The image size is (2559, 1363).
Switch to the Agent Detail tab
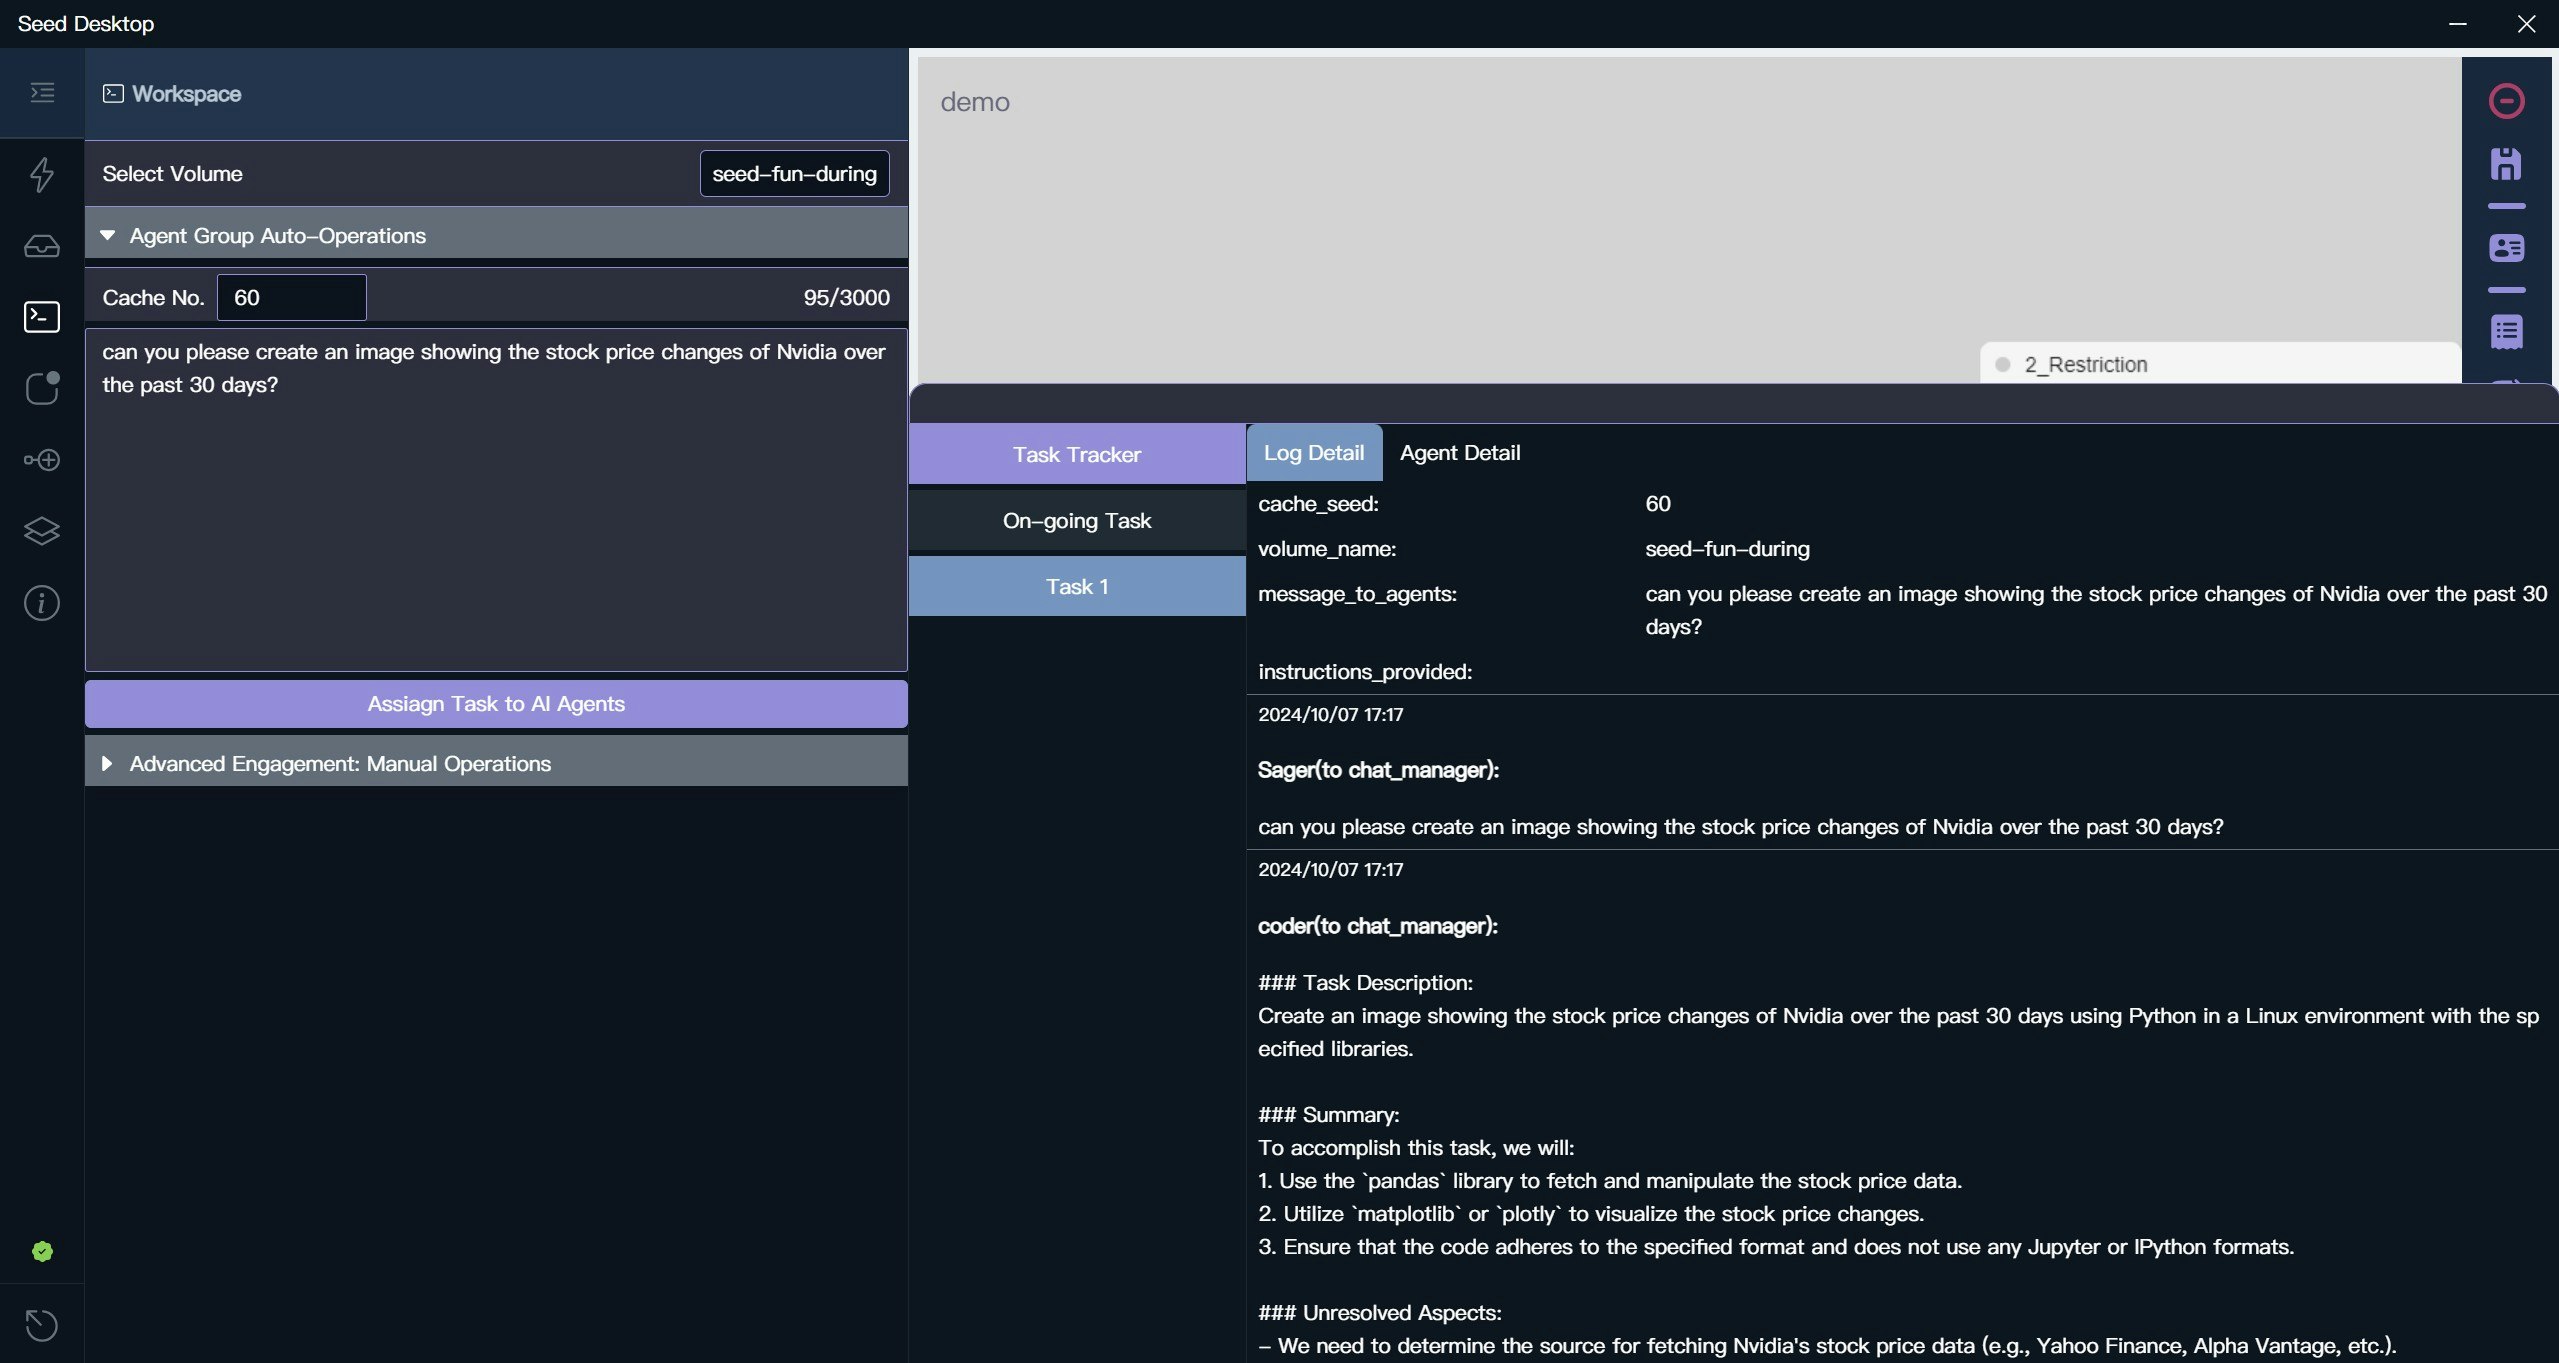click(1459, 453)
